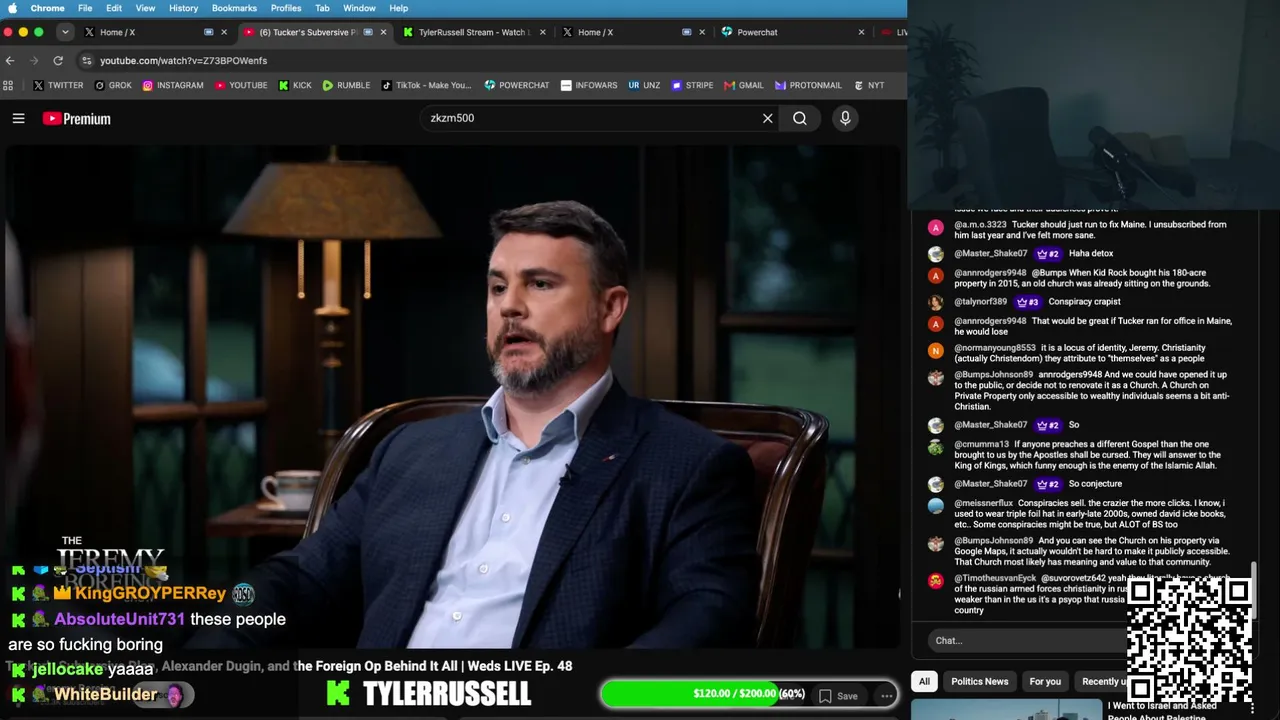Close the Tucker's Subversive YouTube tab
This screenshot has height=720, width=1280.
click(383, 32)
